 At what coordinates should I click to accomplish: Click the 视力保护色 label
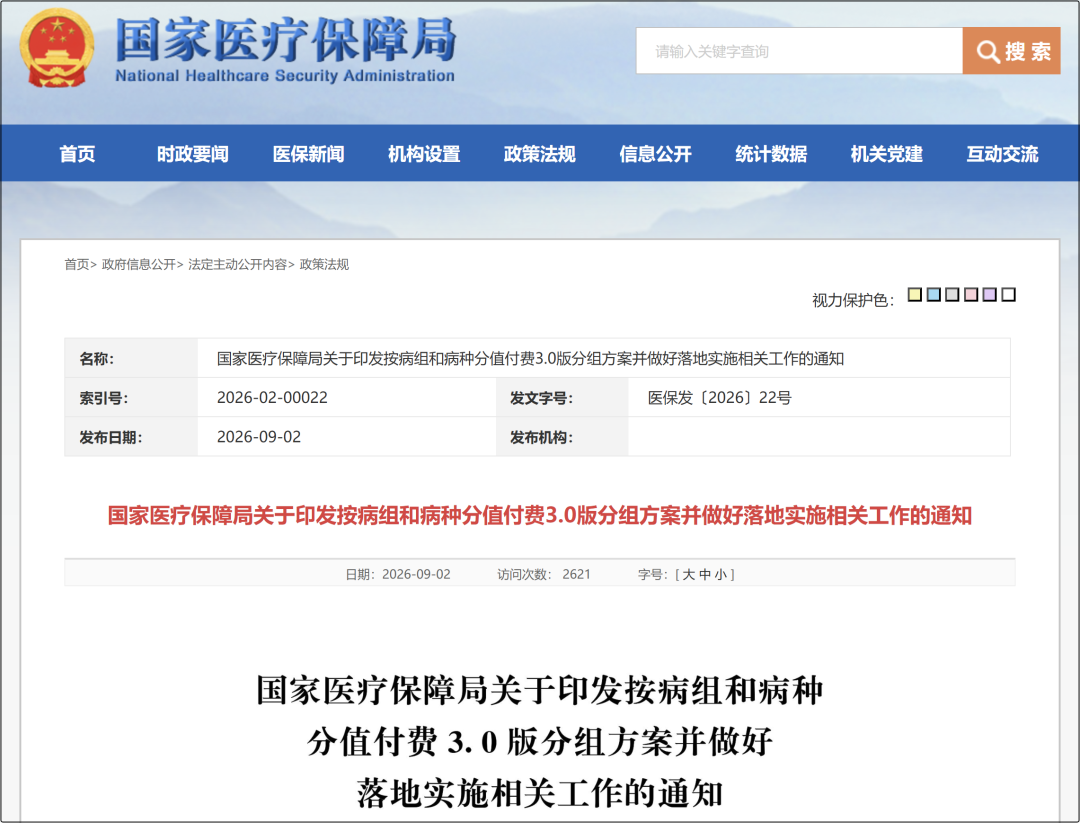pos(853,300)
